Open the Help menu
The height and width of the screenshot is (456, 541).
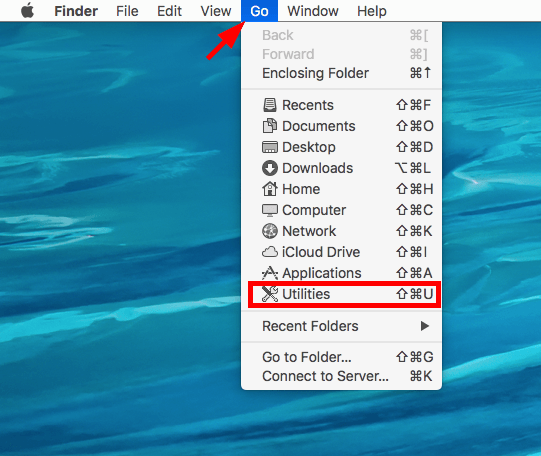[372, 11]
